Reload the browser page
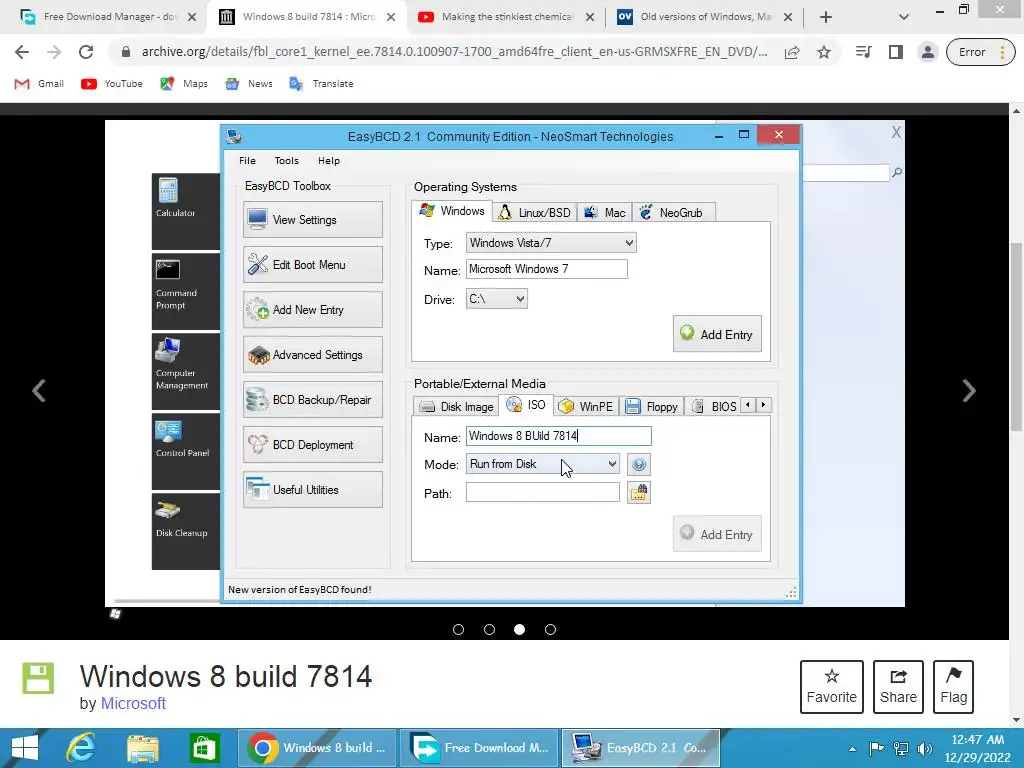 (86, 52)
